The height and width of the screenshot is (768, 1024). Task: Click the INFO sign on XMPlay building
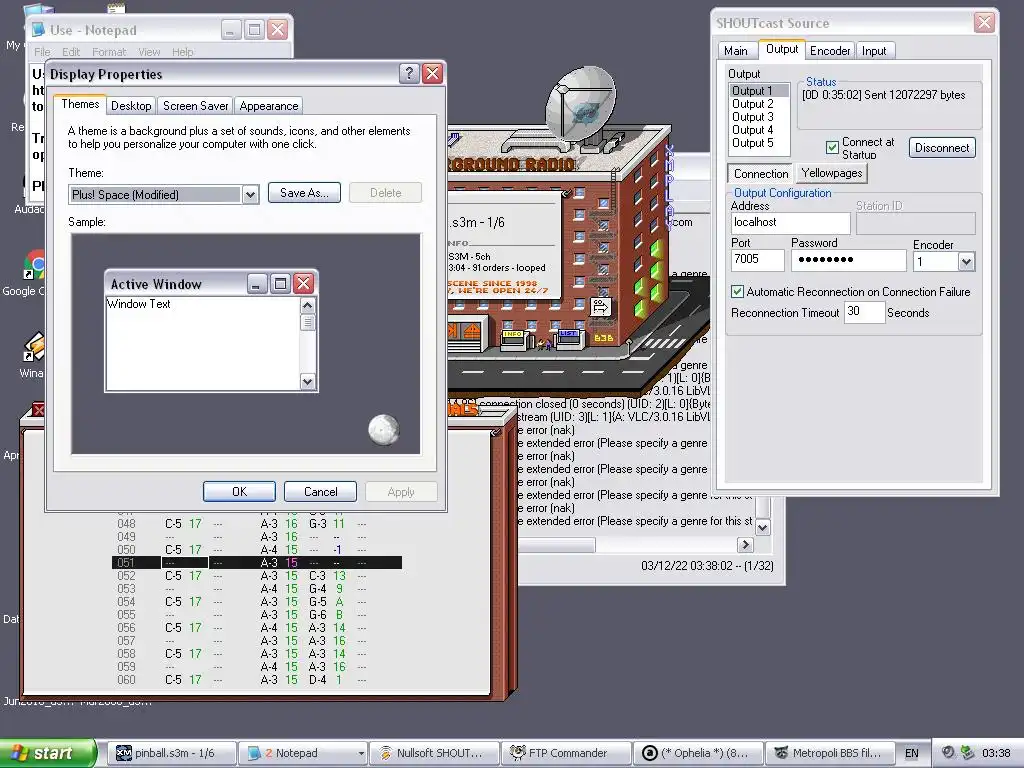tap(512, 334)
